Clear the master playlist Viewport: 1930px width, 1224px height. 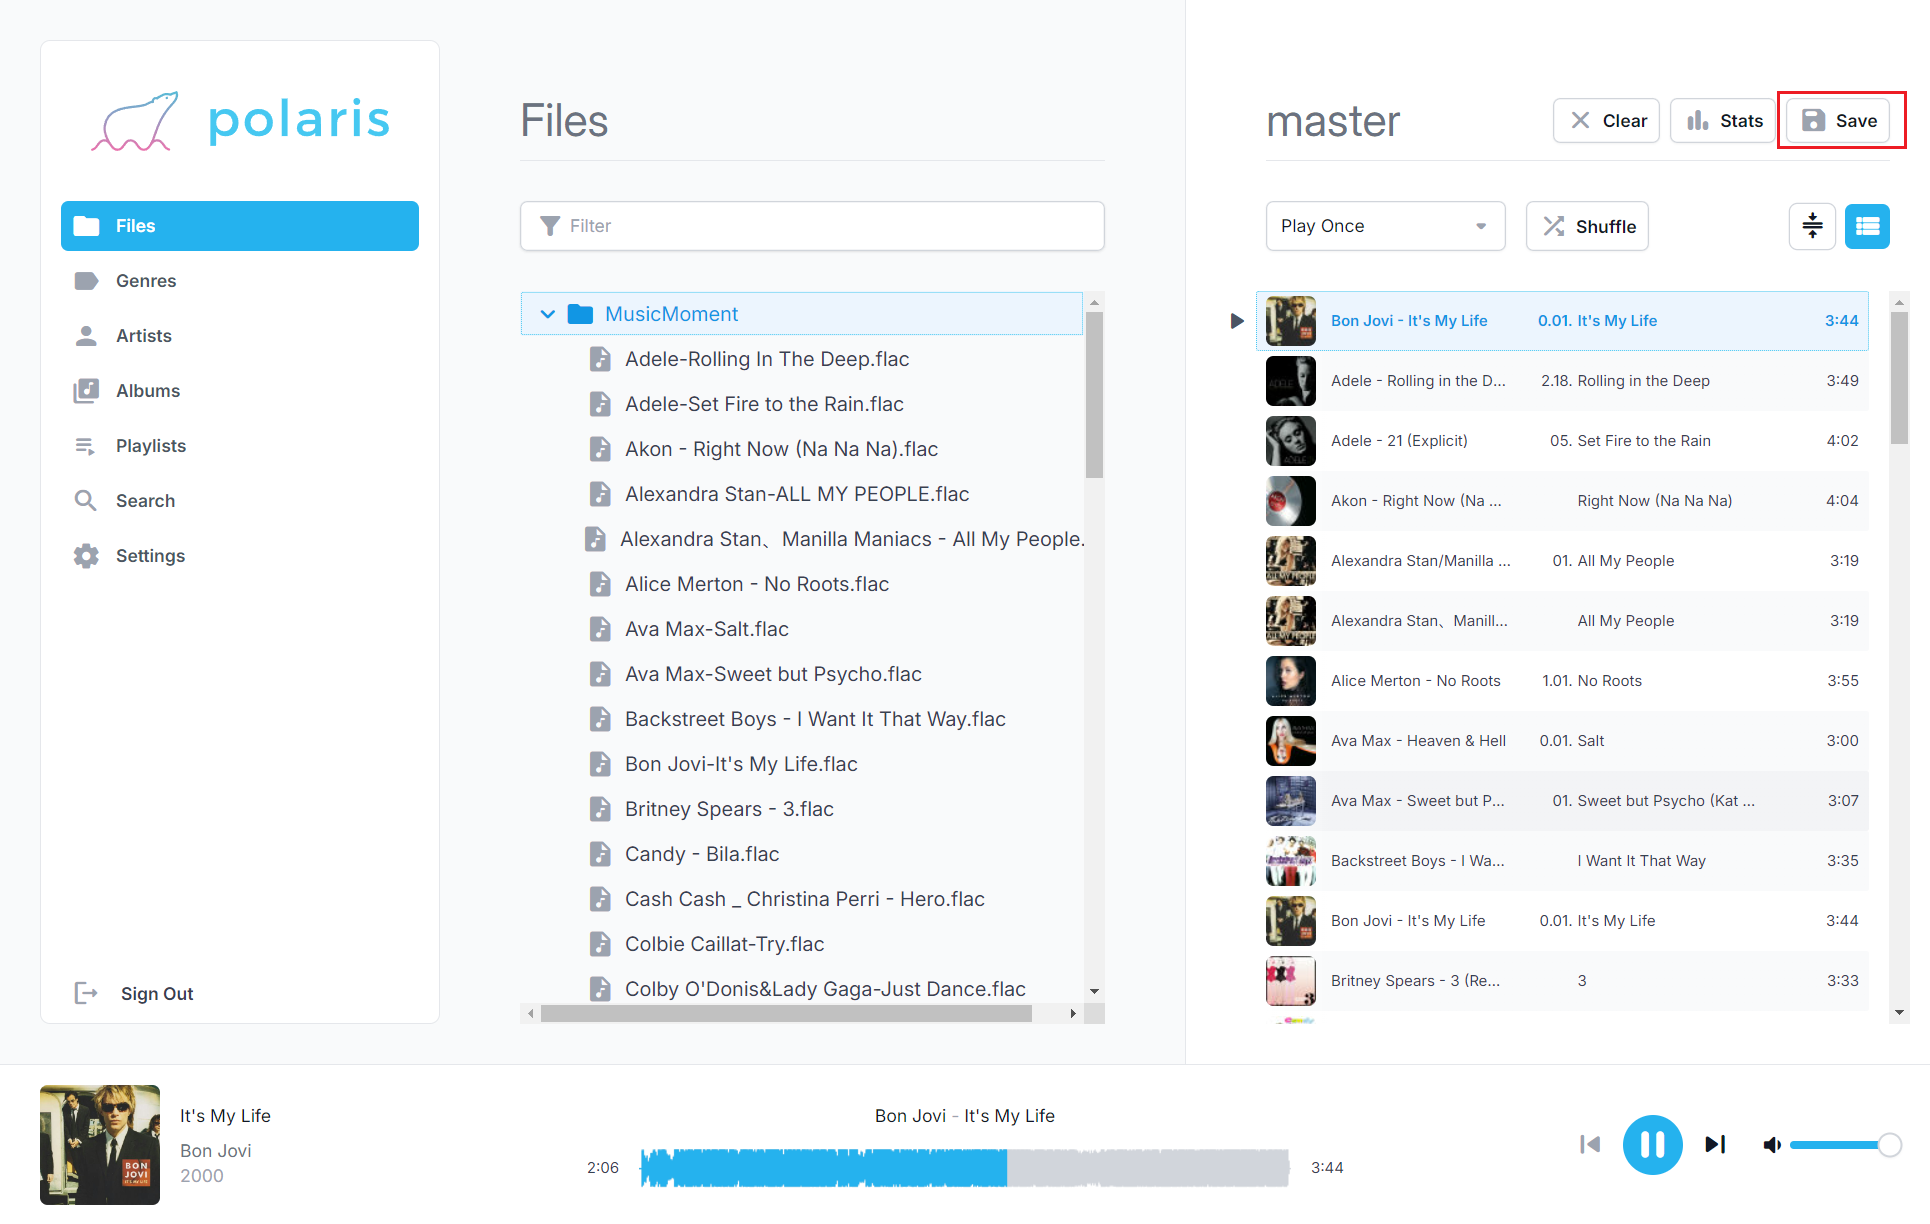point(1607,121)
